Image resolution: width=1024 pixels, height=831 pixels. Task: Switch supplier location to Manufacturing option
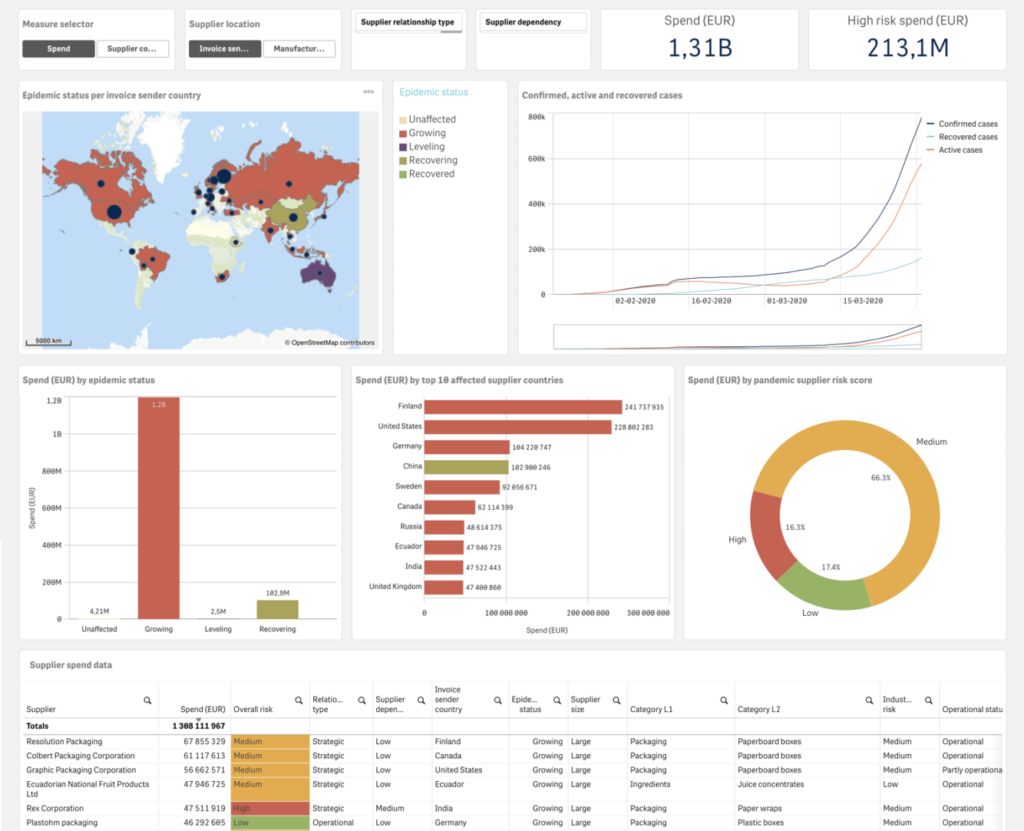[299, 48]
